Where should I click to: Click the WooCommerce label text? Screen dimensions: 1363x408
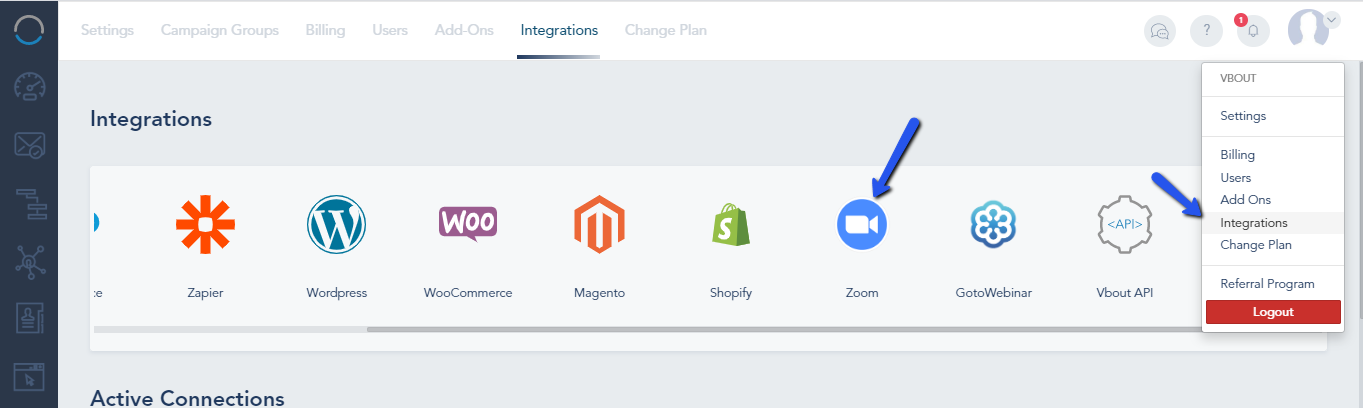pos(467,293)
